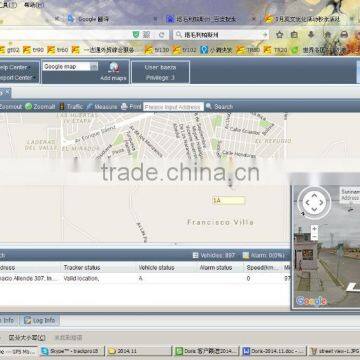Toggle the Traffic layer icon
Image resolution: width=360 pixels, height=360 pixels.
(x=62, y=107)
